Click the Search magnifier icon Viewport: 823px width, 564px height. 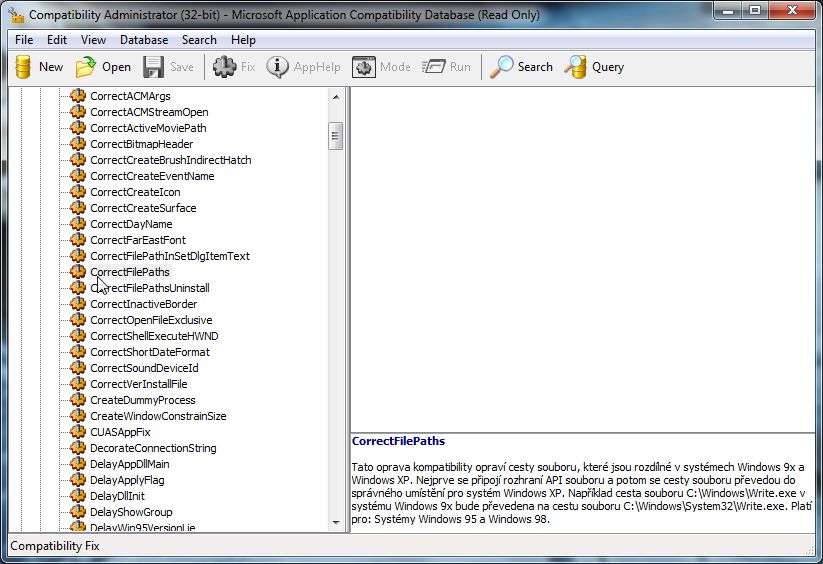[502, 67]
